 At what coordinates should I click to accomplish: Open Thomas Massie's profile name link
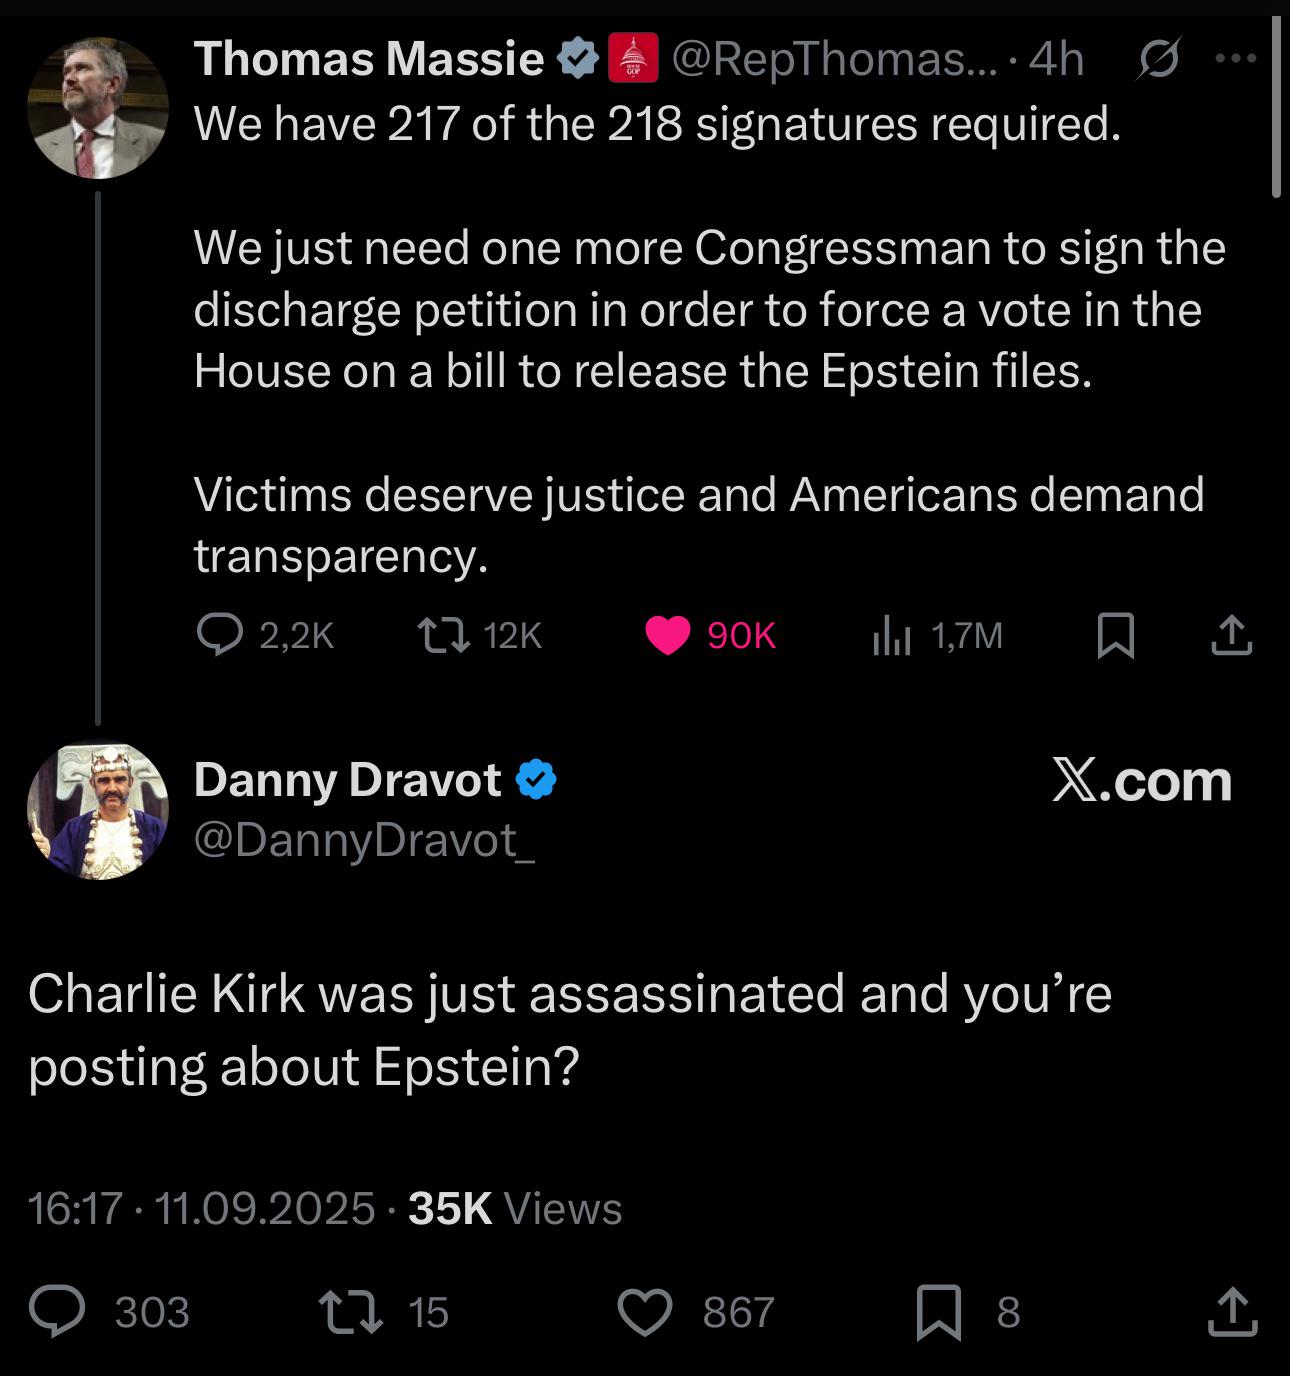coord(368,58)
